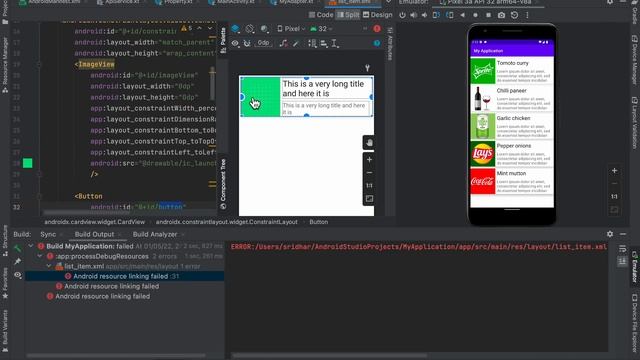Image resolution: width=640 pixels, height=360 pixels.
Task: Click the emulator Home circle button
Action: pyautogui.click(x=476, y=15)
